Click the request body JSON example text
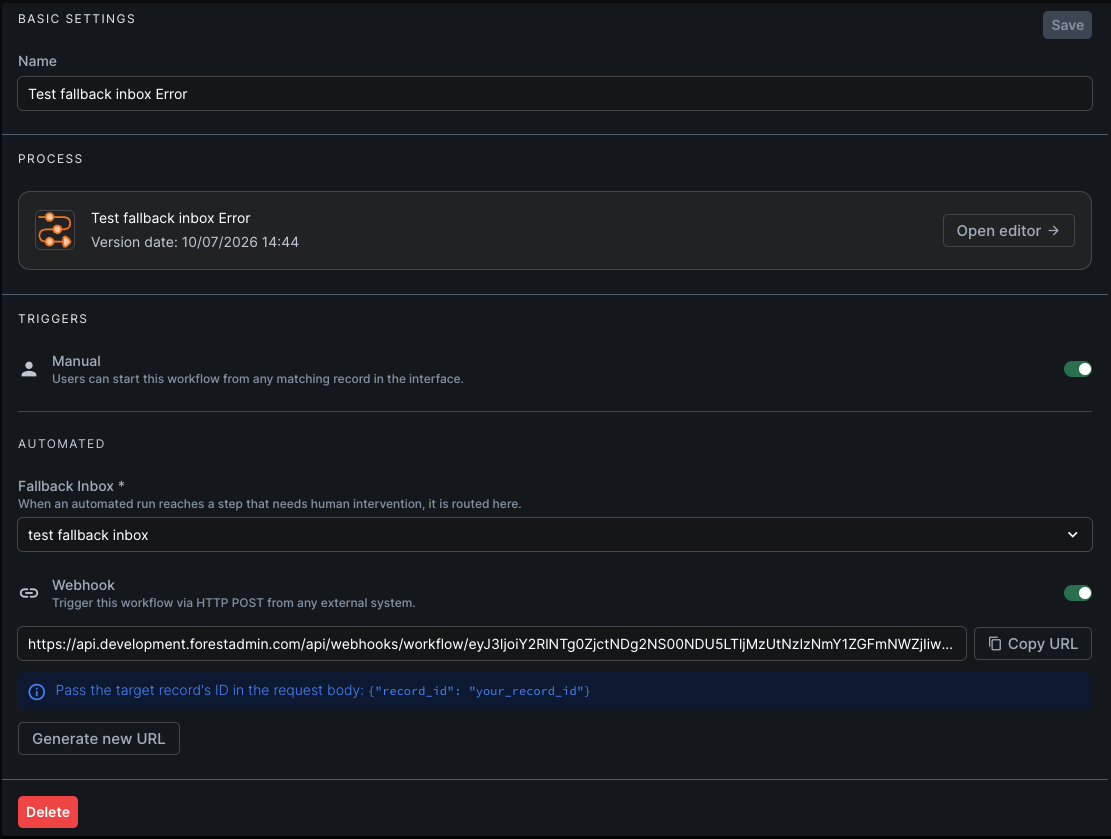This screenshot has width=1111, height=839. pos(479,691)
